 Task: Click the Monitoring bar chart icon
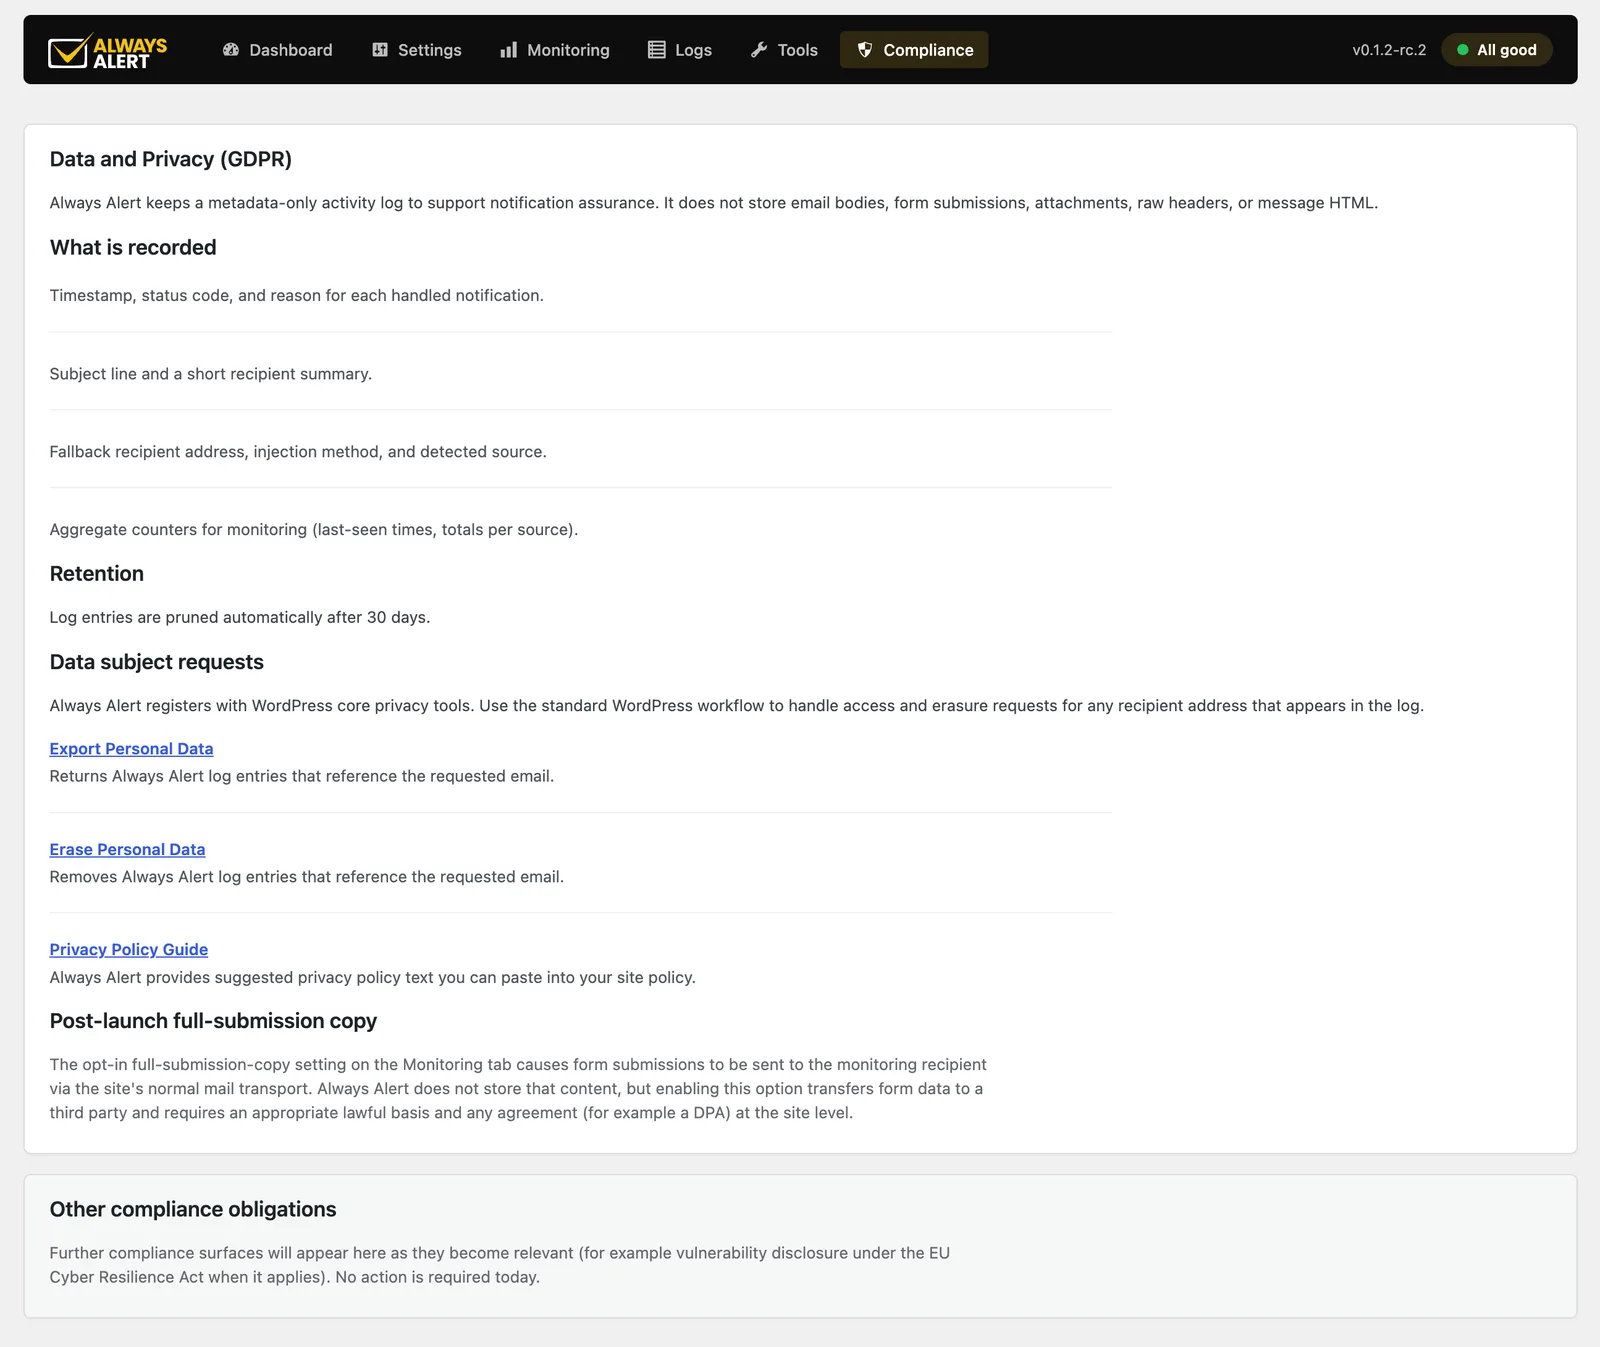509,50
